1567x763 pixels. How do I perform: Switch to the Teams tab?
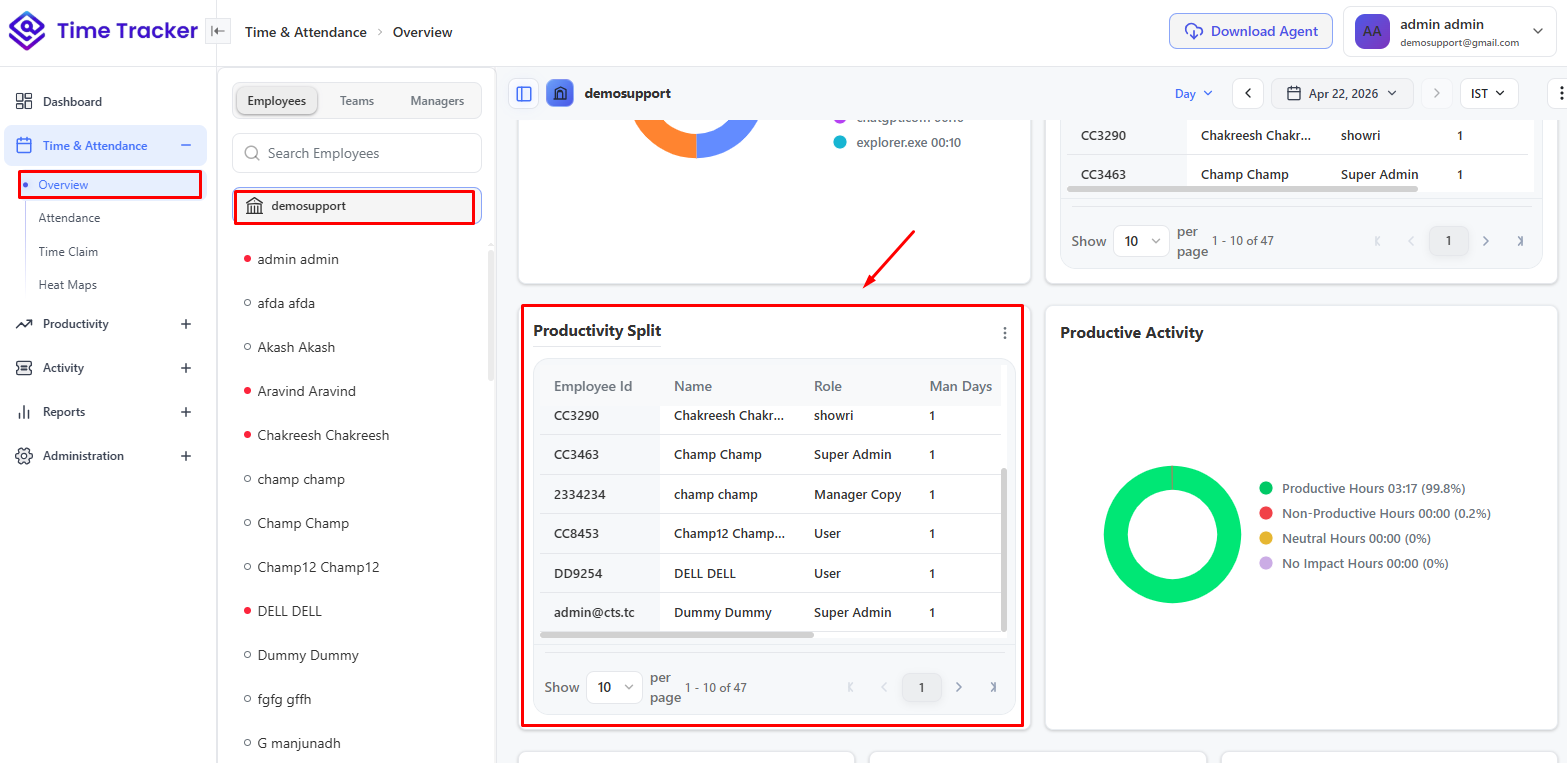(x=357, y=100)
